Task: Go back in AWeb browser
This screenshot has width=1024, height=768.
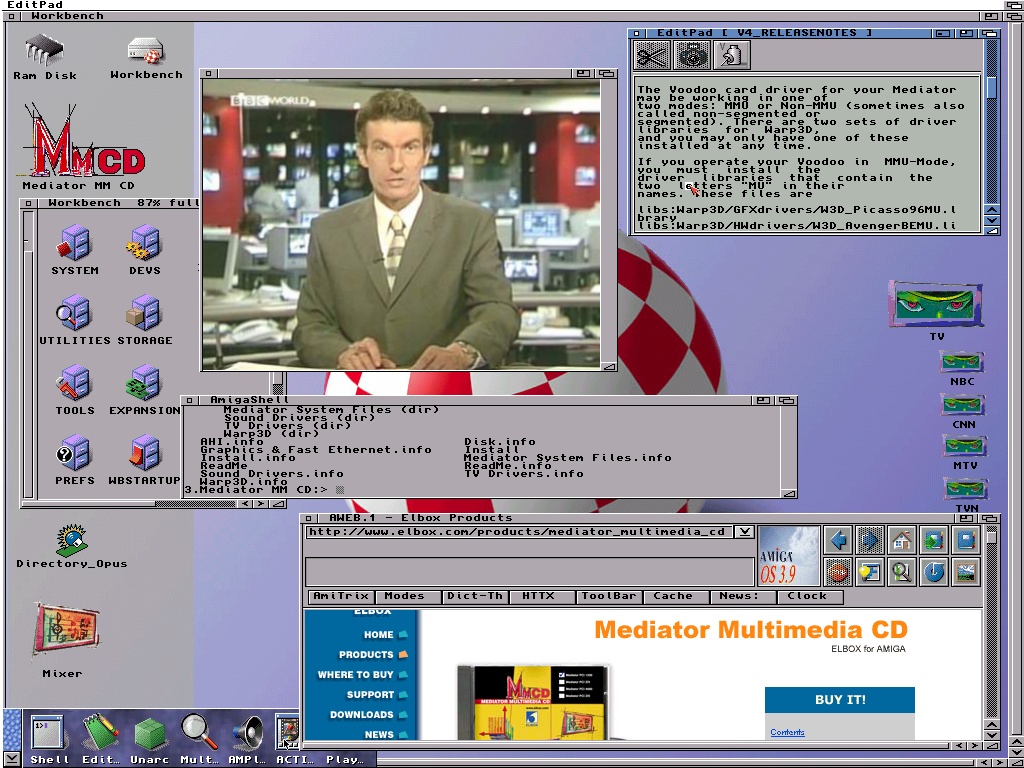Action: (x=838, y=540)
